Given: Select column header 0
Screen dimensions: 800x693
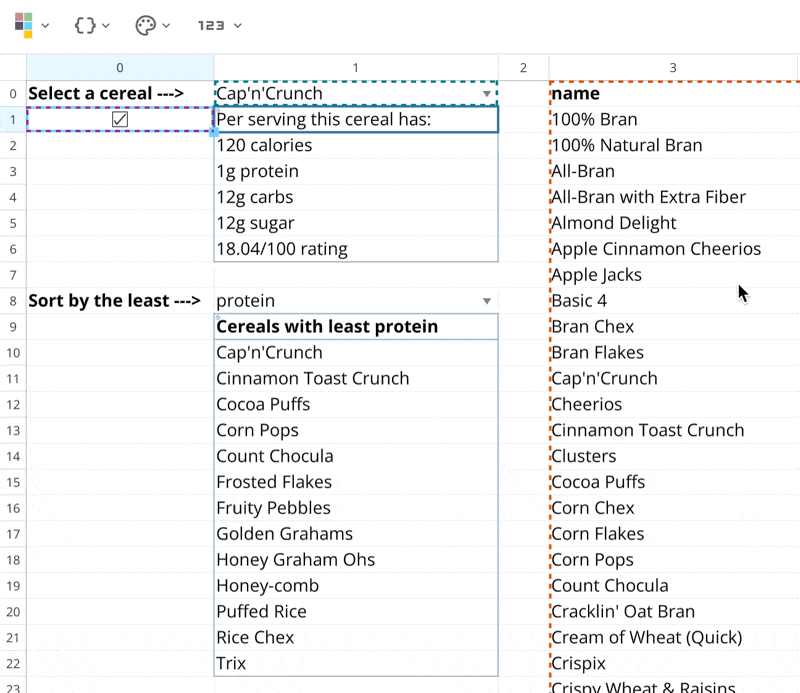Looking at the screenshot, I should tap(120, 68).
